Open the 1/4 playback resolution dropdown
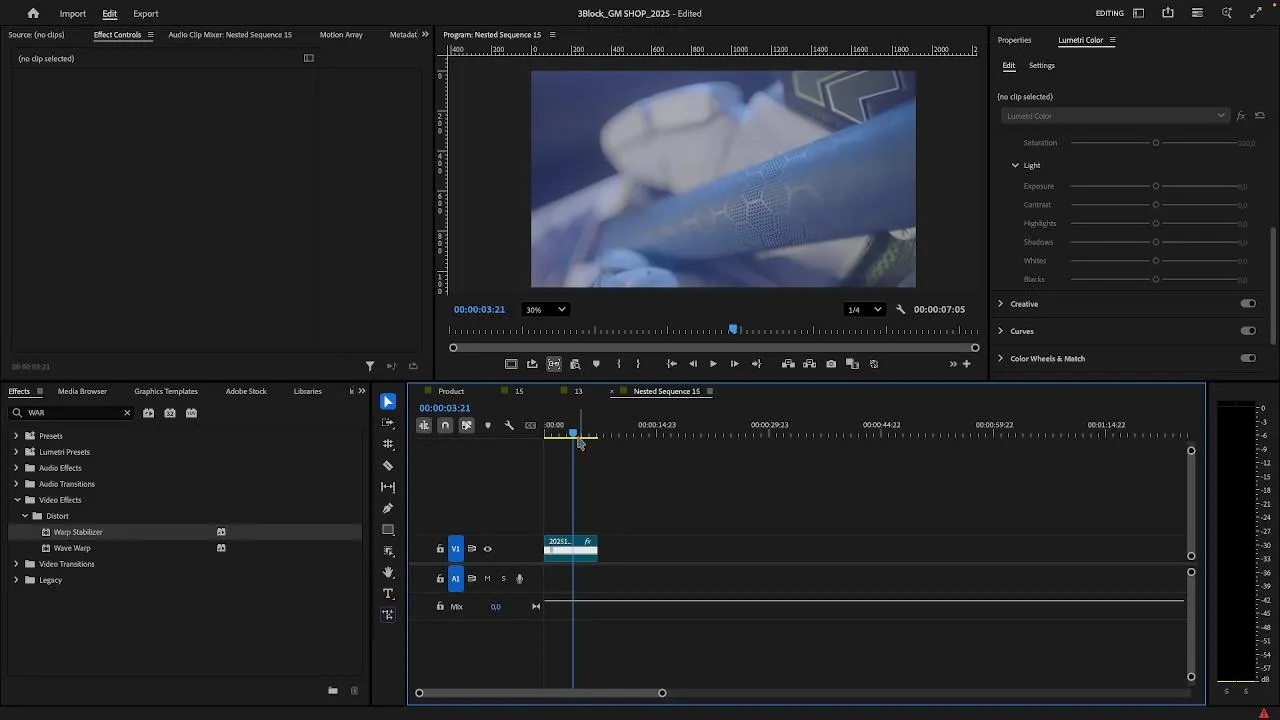Viewport: 1280px width, 720px height. pos(865,310)
